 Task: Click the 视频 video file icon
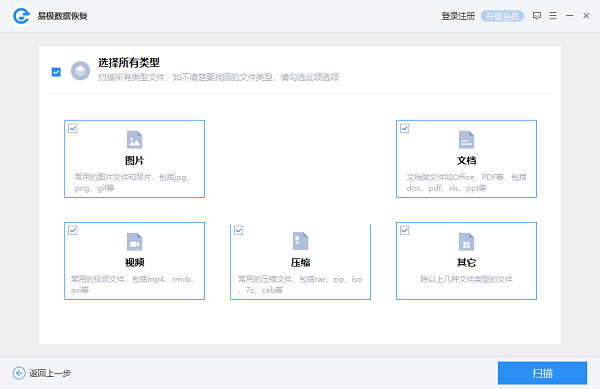coord(134,242)
